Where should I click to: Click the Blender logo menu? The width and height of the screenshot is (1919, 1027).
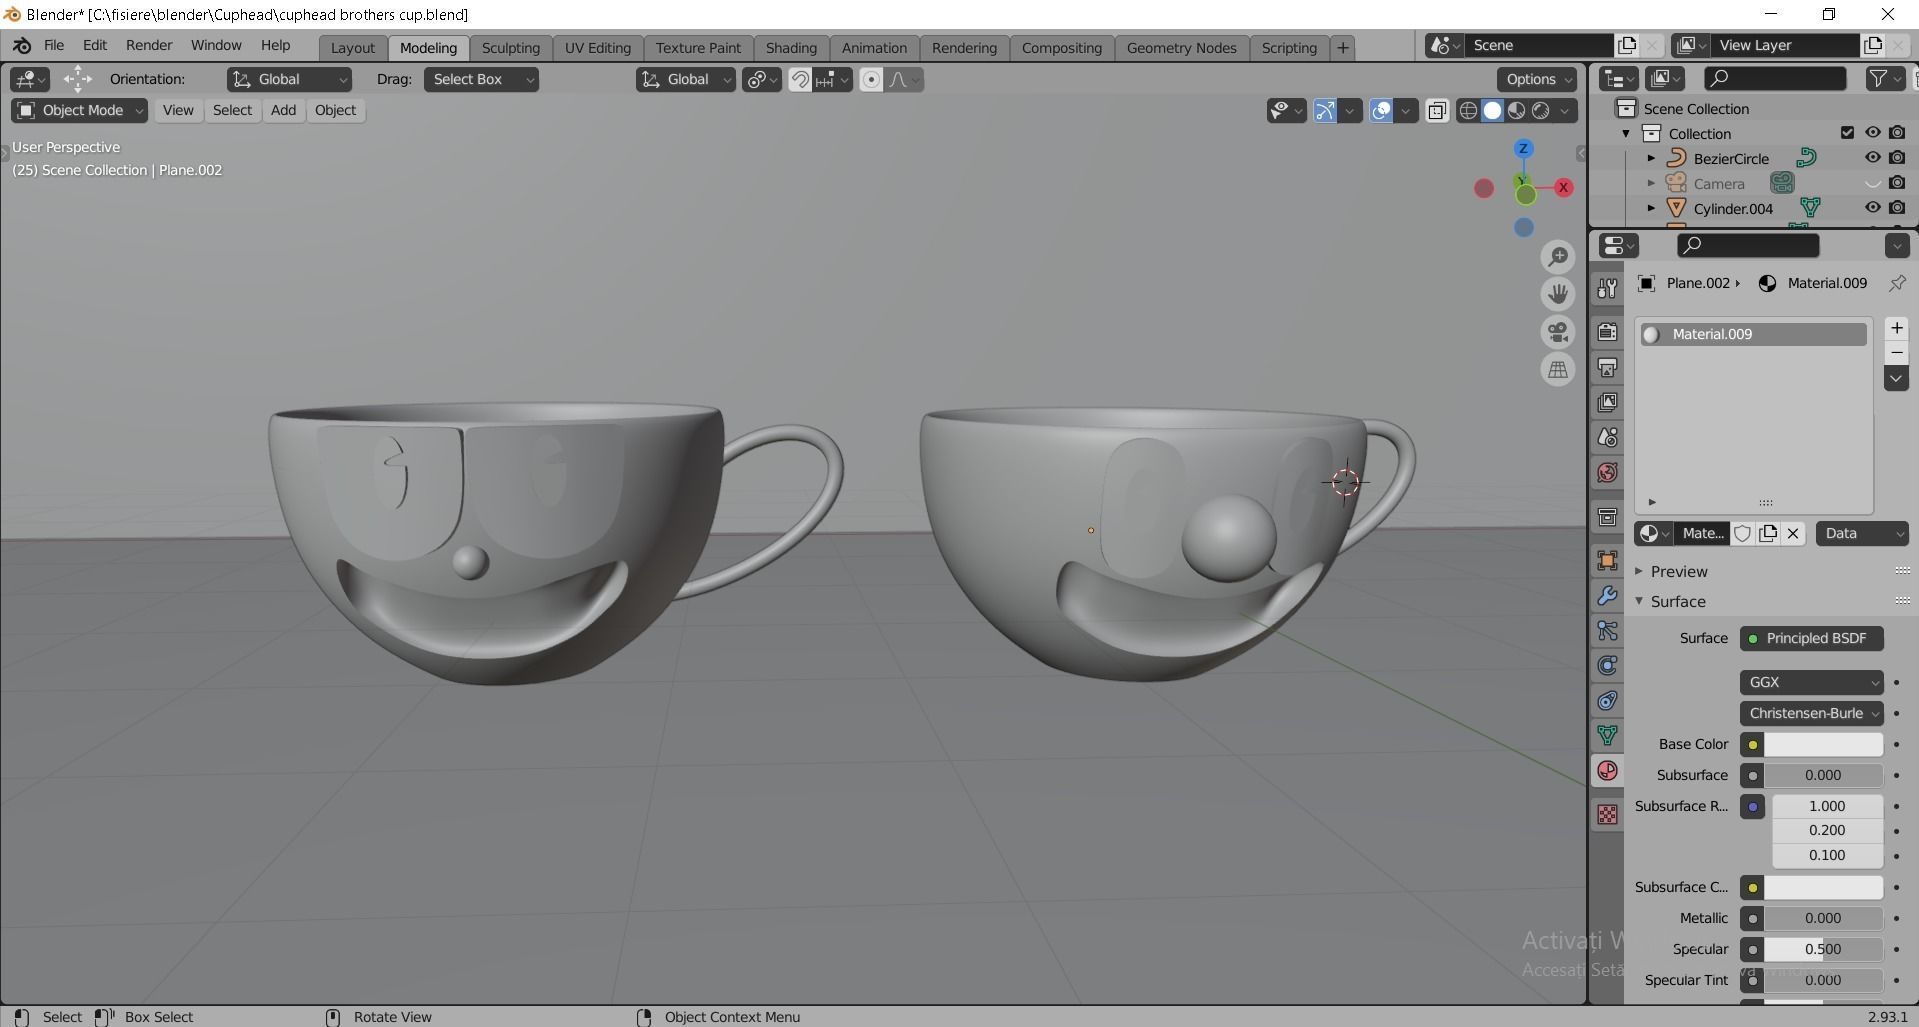coord(22,46)
